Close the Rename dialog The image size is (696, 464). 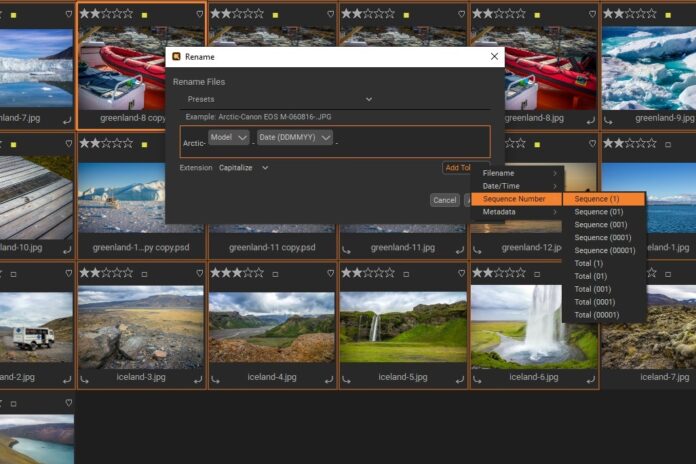pyautogui.click(x=494, y=56)
